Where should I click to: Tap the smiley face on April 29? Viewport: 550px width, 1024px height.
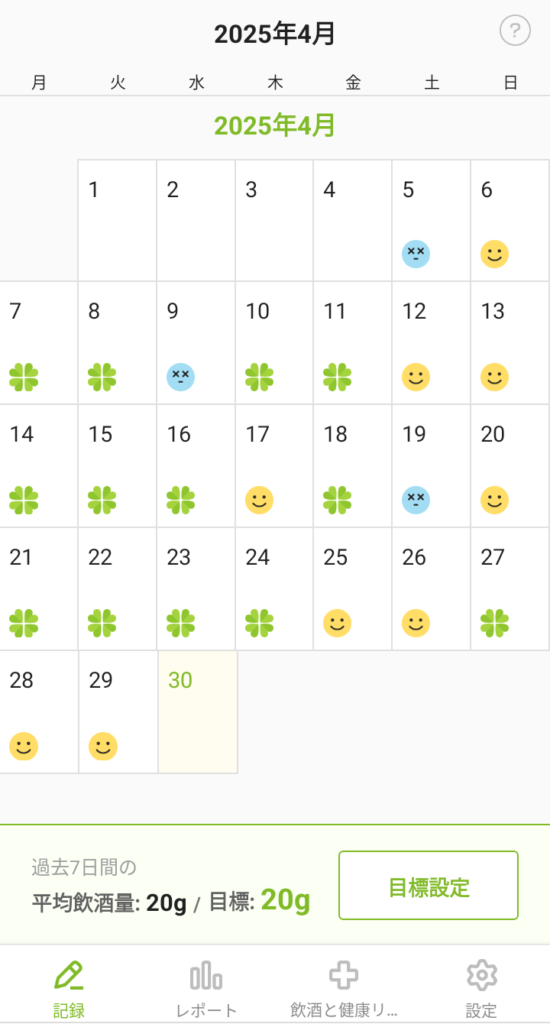[x=103, y=746]
